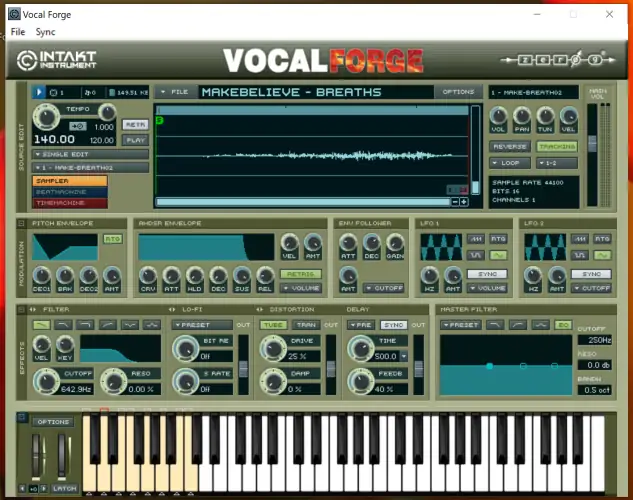The width and height of the screenshot is (633, 500).
Task: Enable TUBE distortion mode
Action: (273, 325)
